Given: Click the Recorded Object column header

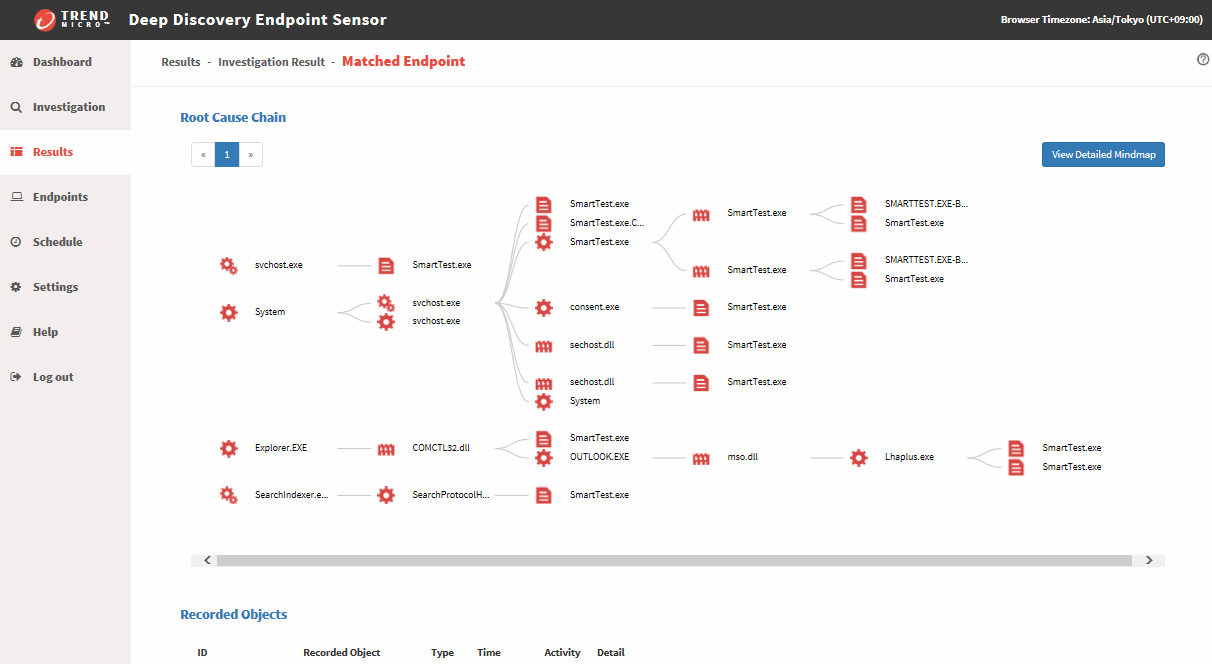Looking at the screenshot, I should (x=341, y=652).
